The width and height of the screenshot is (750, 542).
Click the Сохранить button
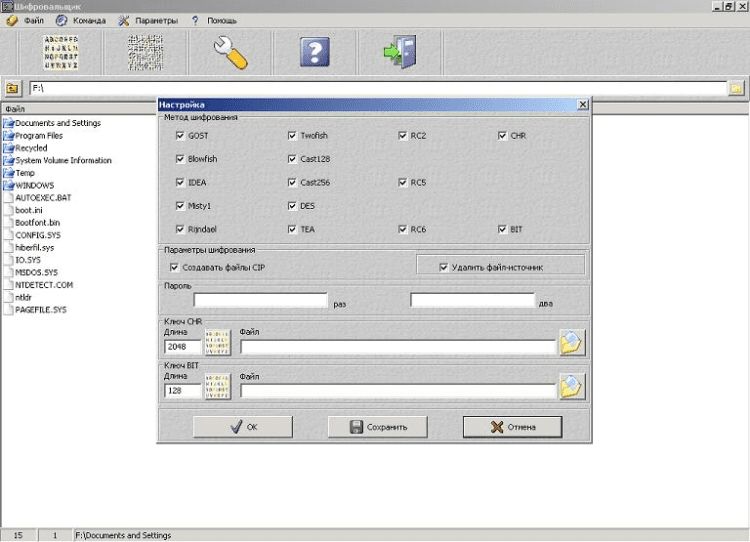click(x=377, y=427)
